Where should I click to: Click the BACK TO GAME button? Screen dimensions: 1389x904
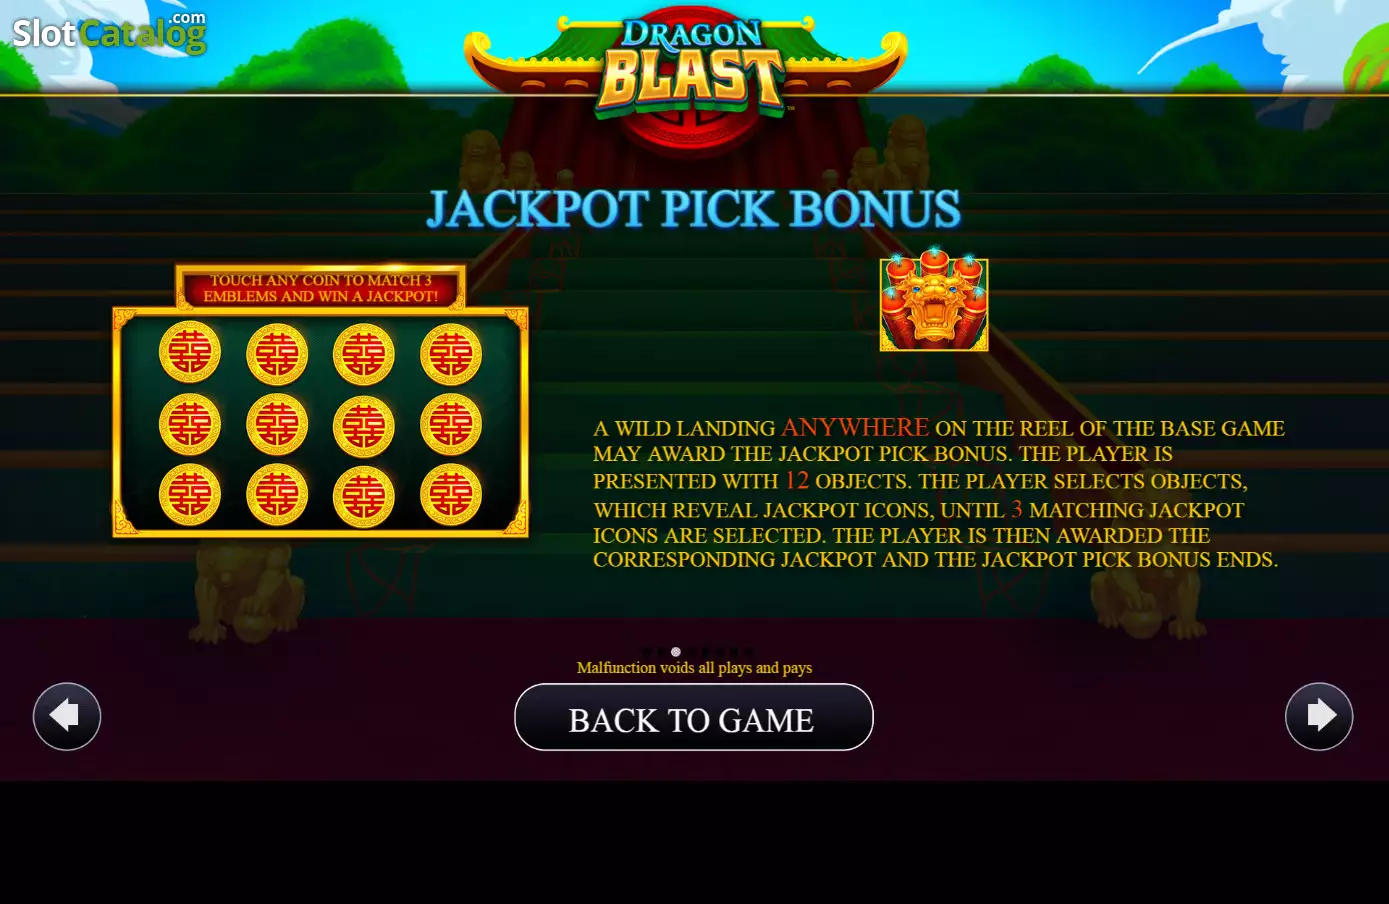click(693, 717)
